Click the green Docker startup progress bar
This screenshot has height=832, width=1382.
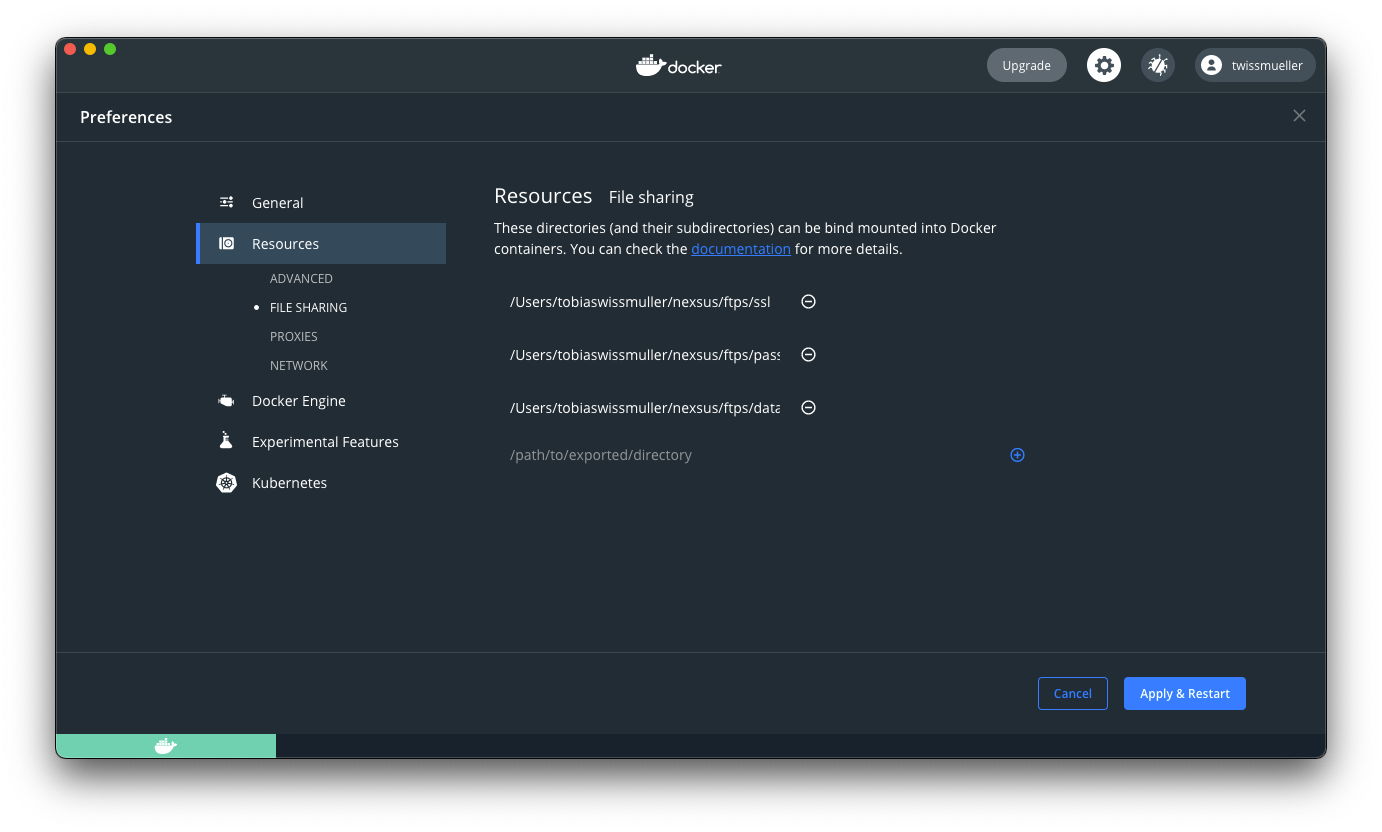166,746
